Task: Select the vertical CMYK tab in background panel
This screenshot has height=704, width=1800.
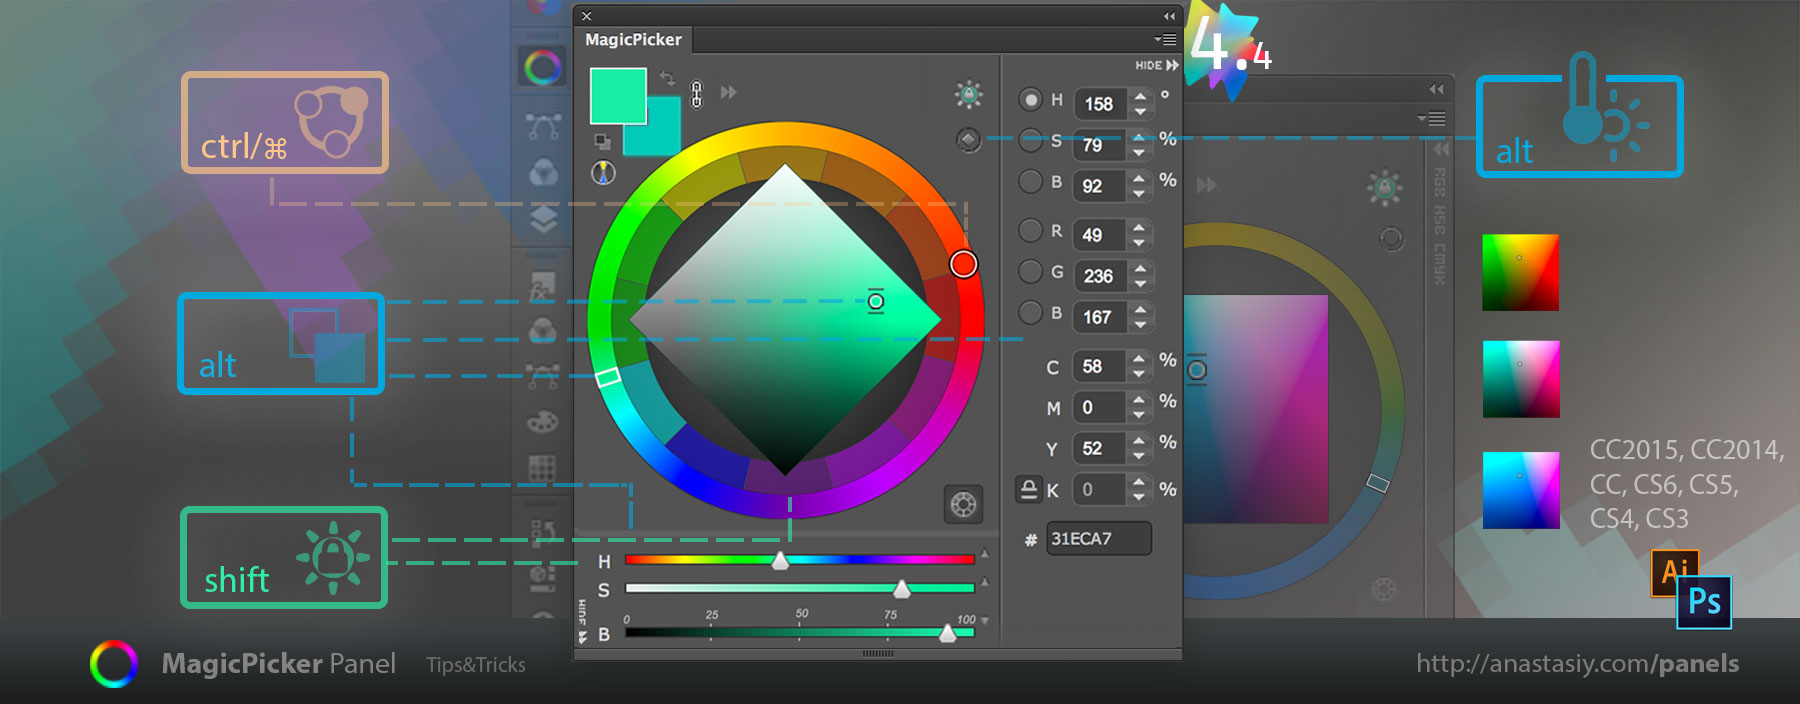Action: point(1440,264)
